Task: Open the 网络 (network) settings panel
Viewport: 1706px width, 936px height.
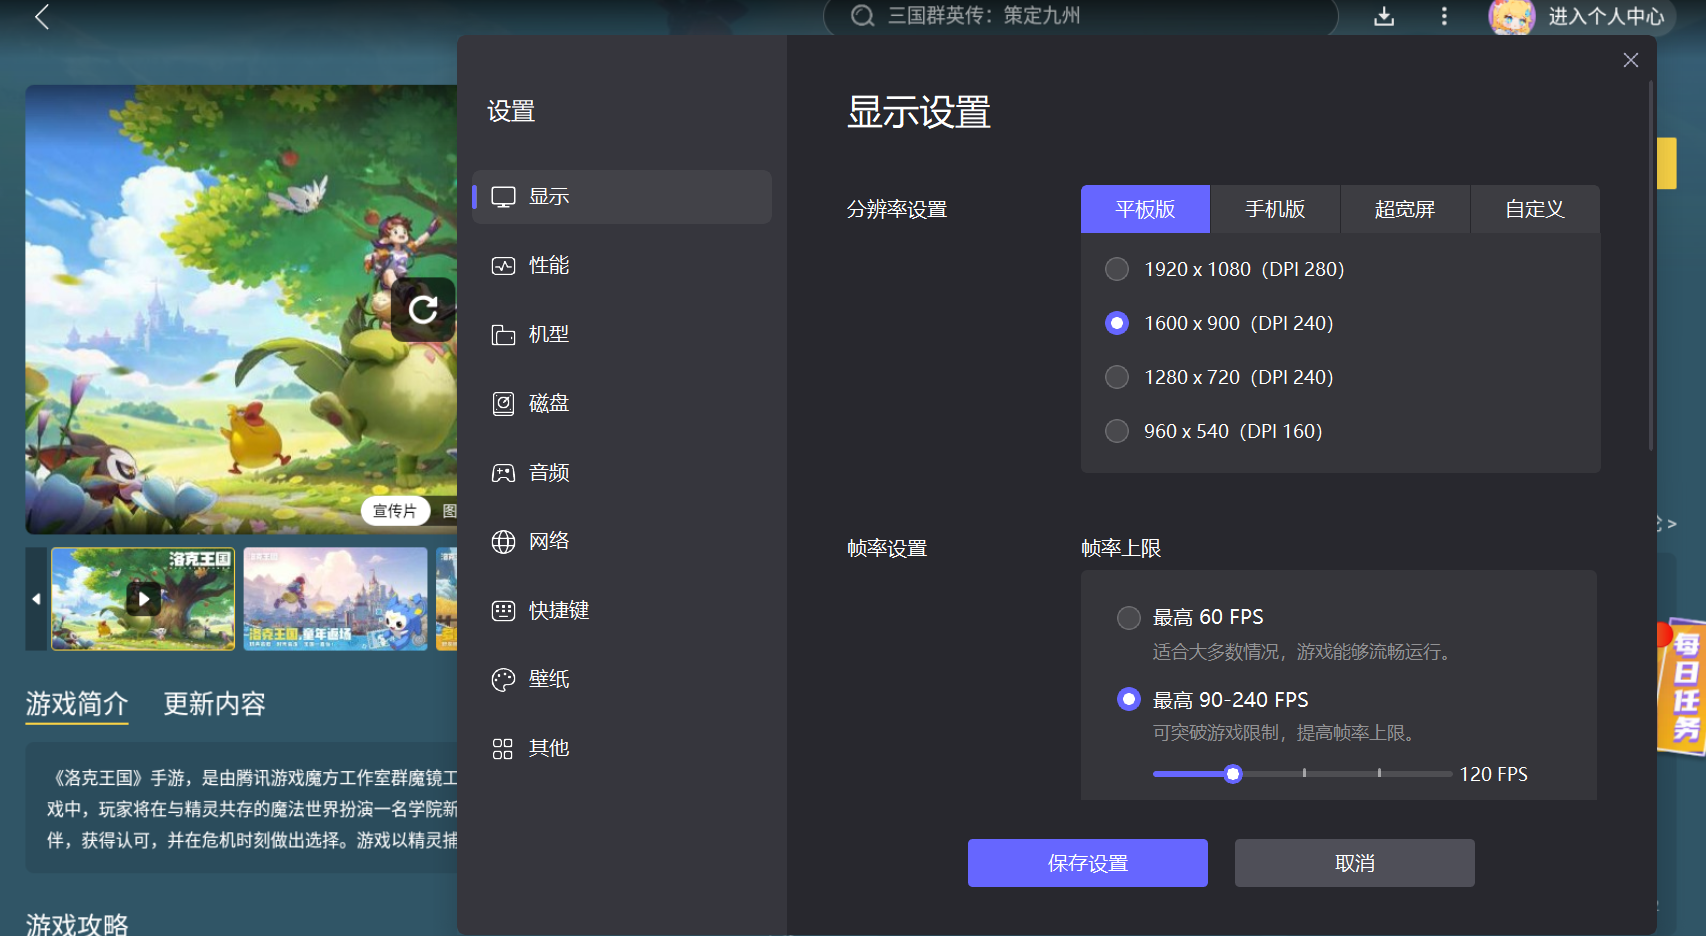Action: (x=548, y=541)
